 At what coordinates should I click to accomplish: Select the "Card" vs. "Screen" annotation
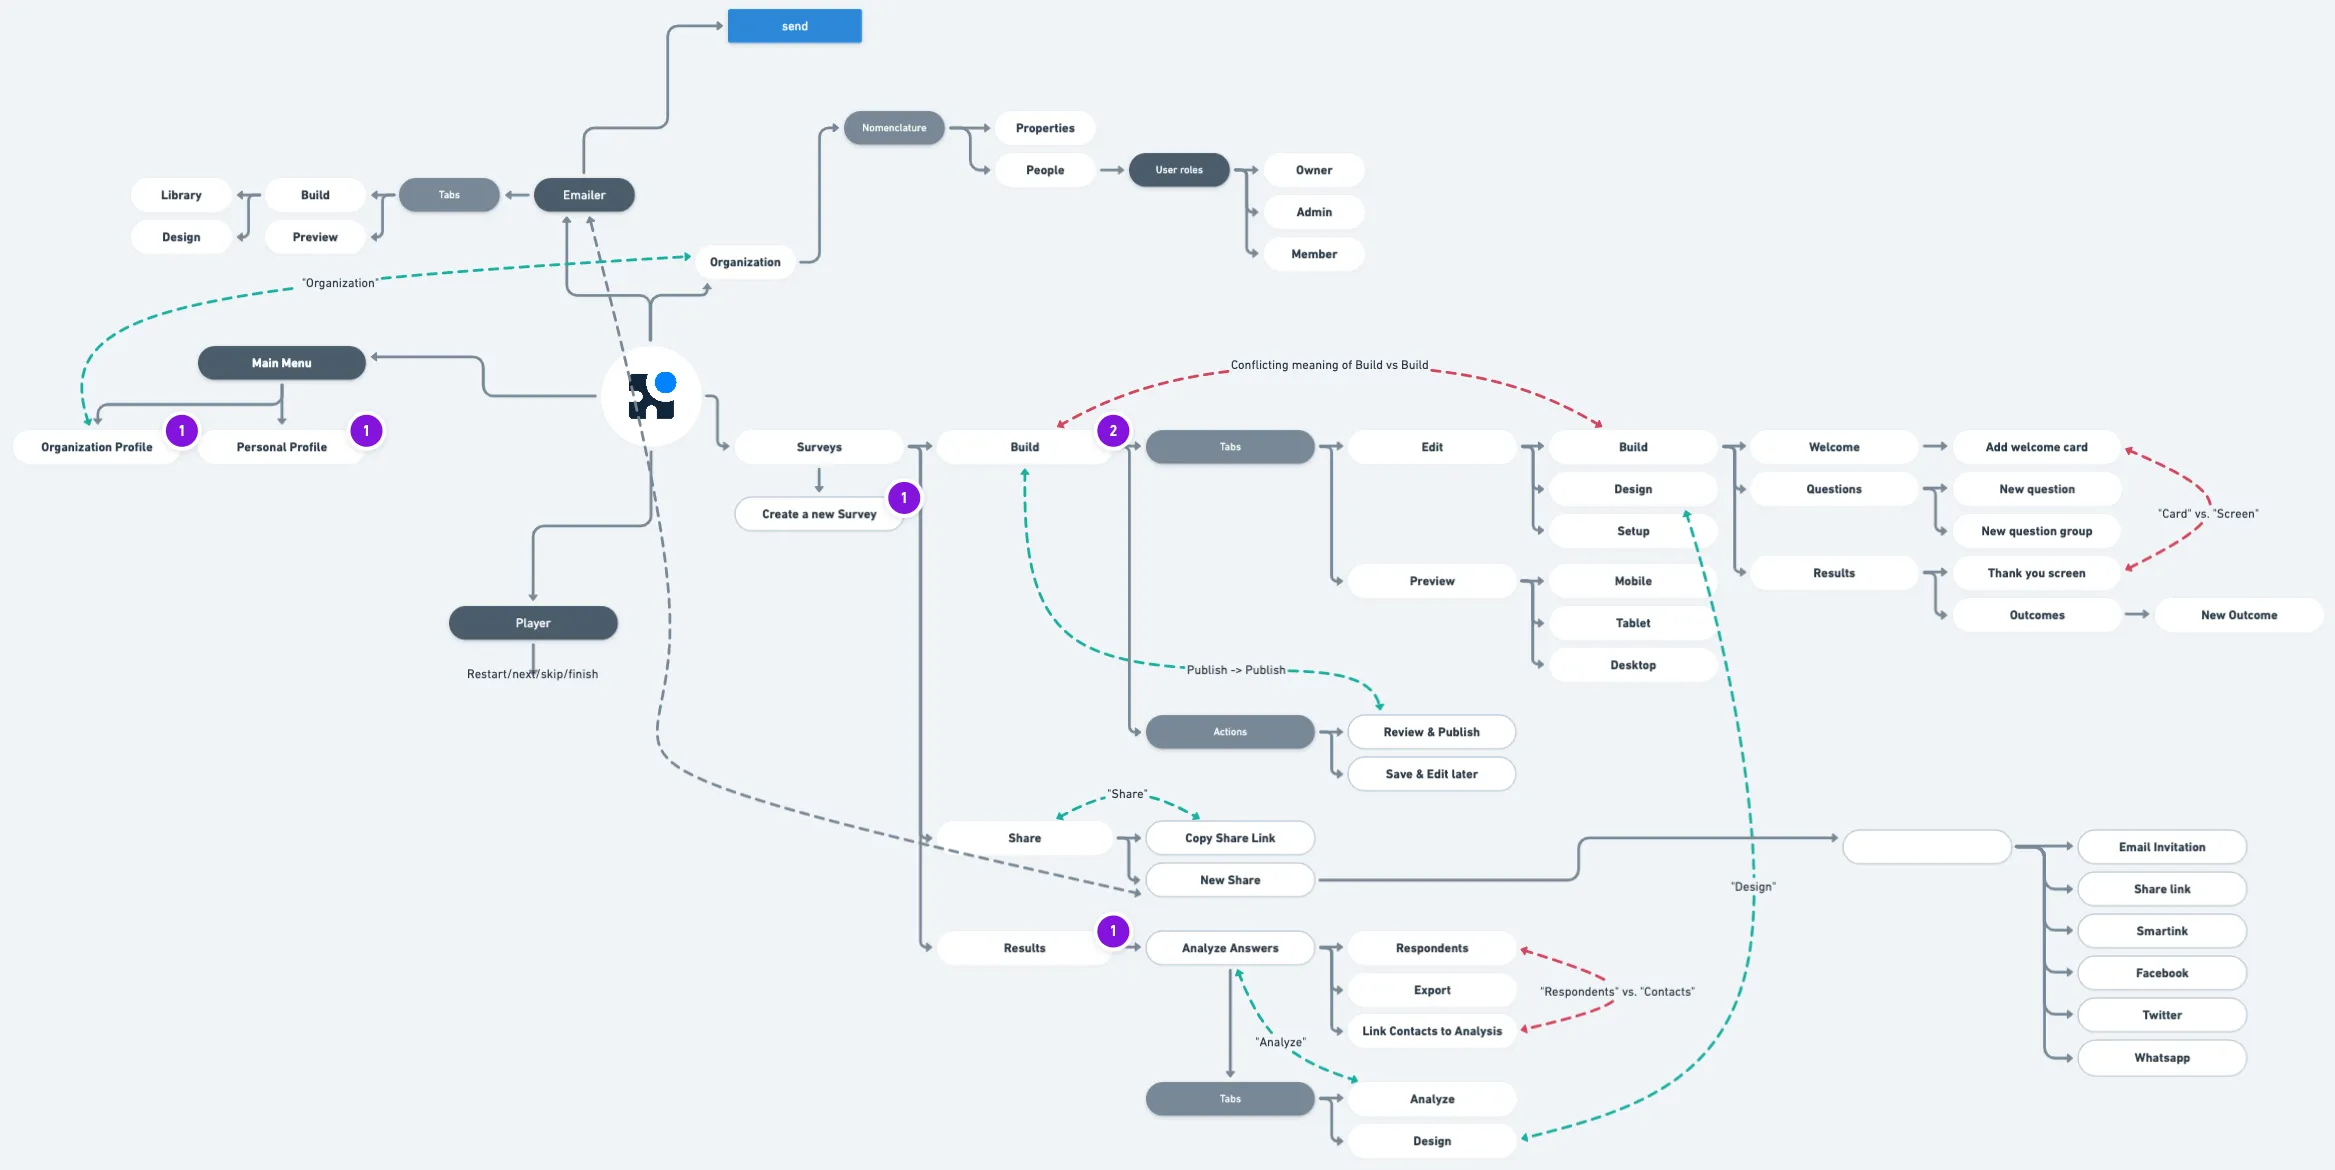(2208, 514)
